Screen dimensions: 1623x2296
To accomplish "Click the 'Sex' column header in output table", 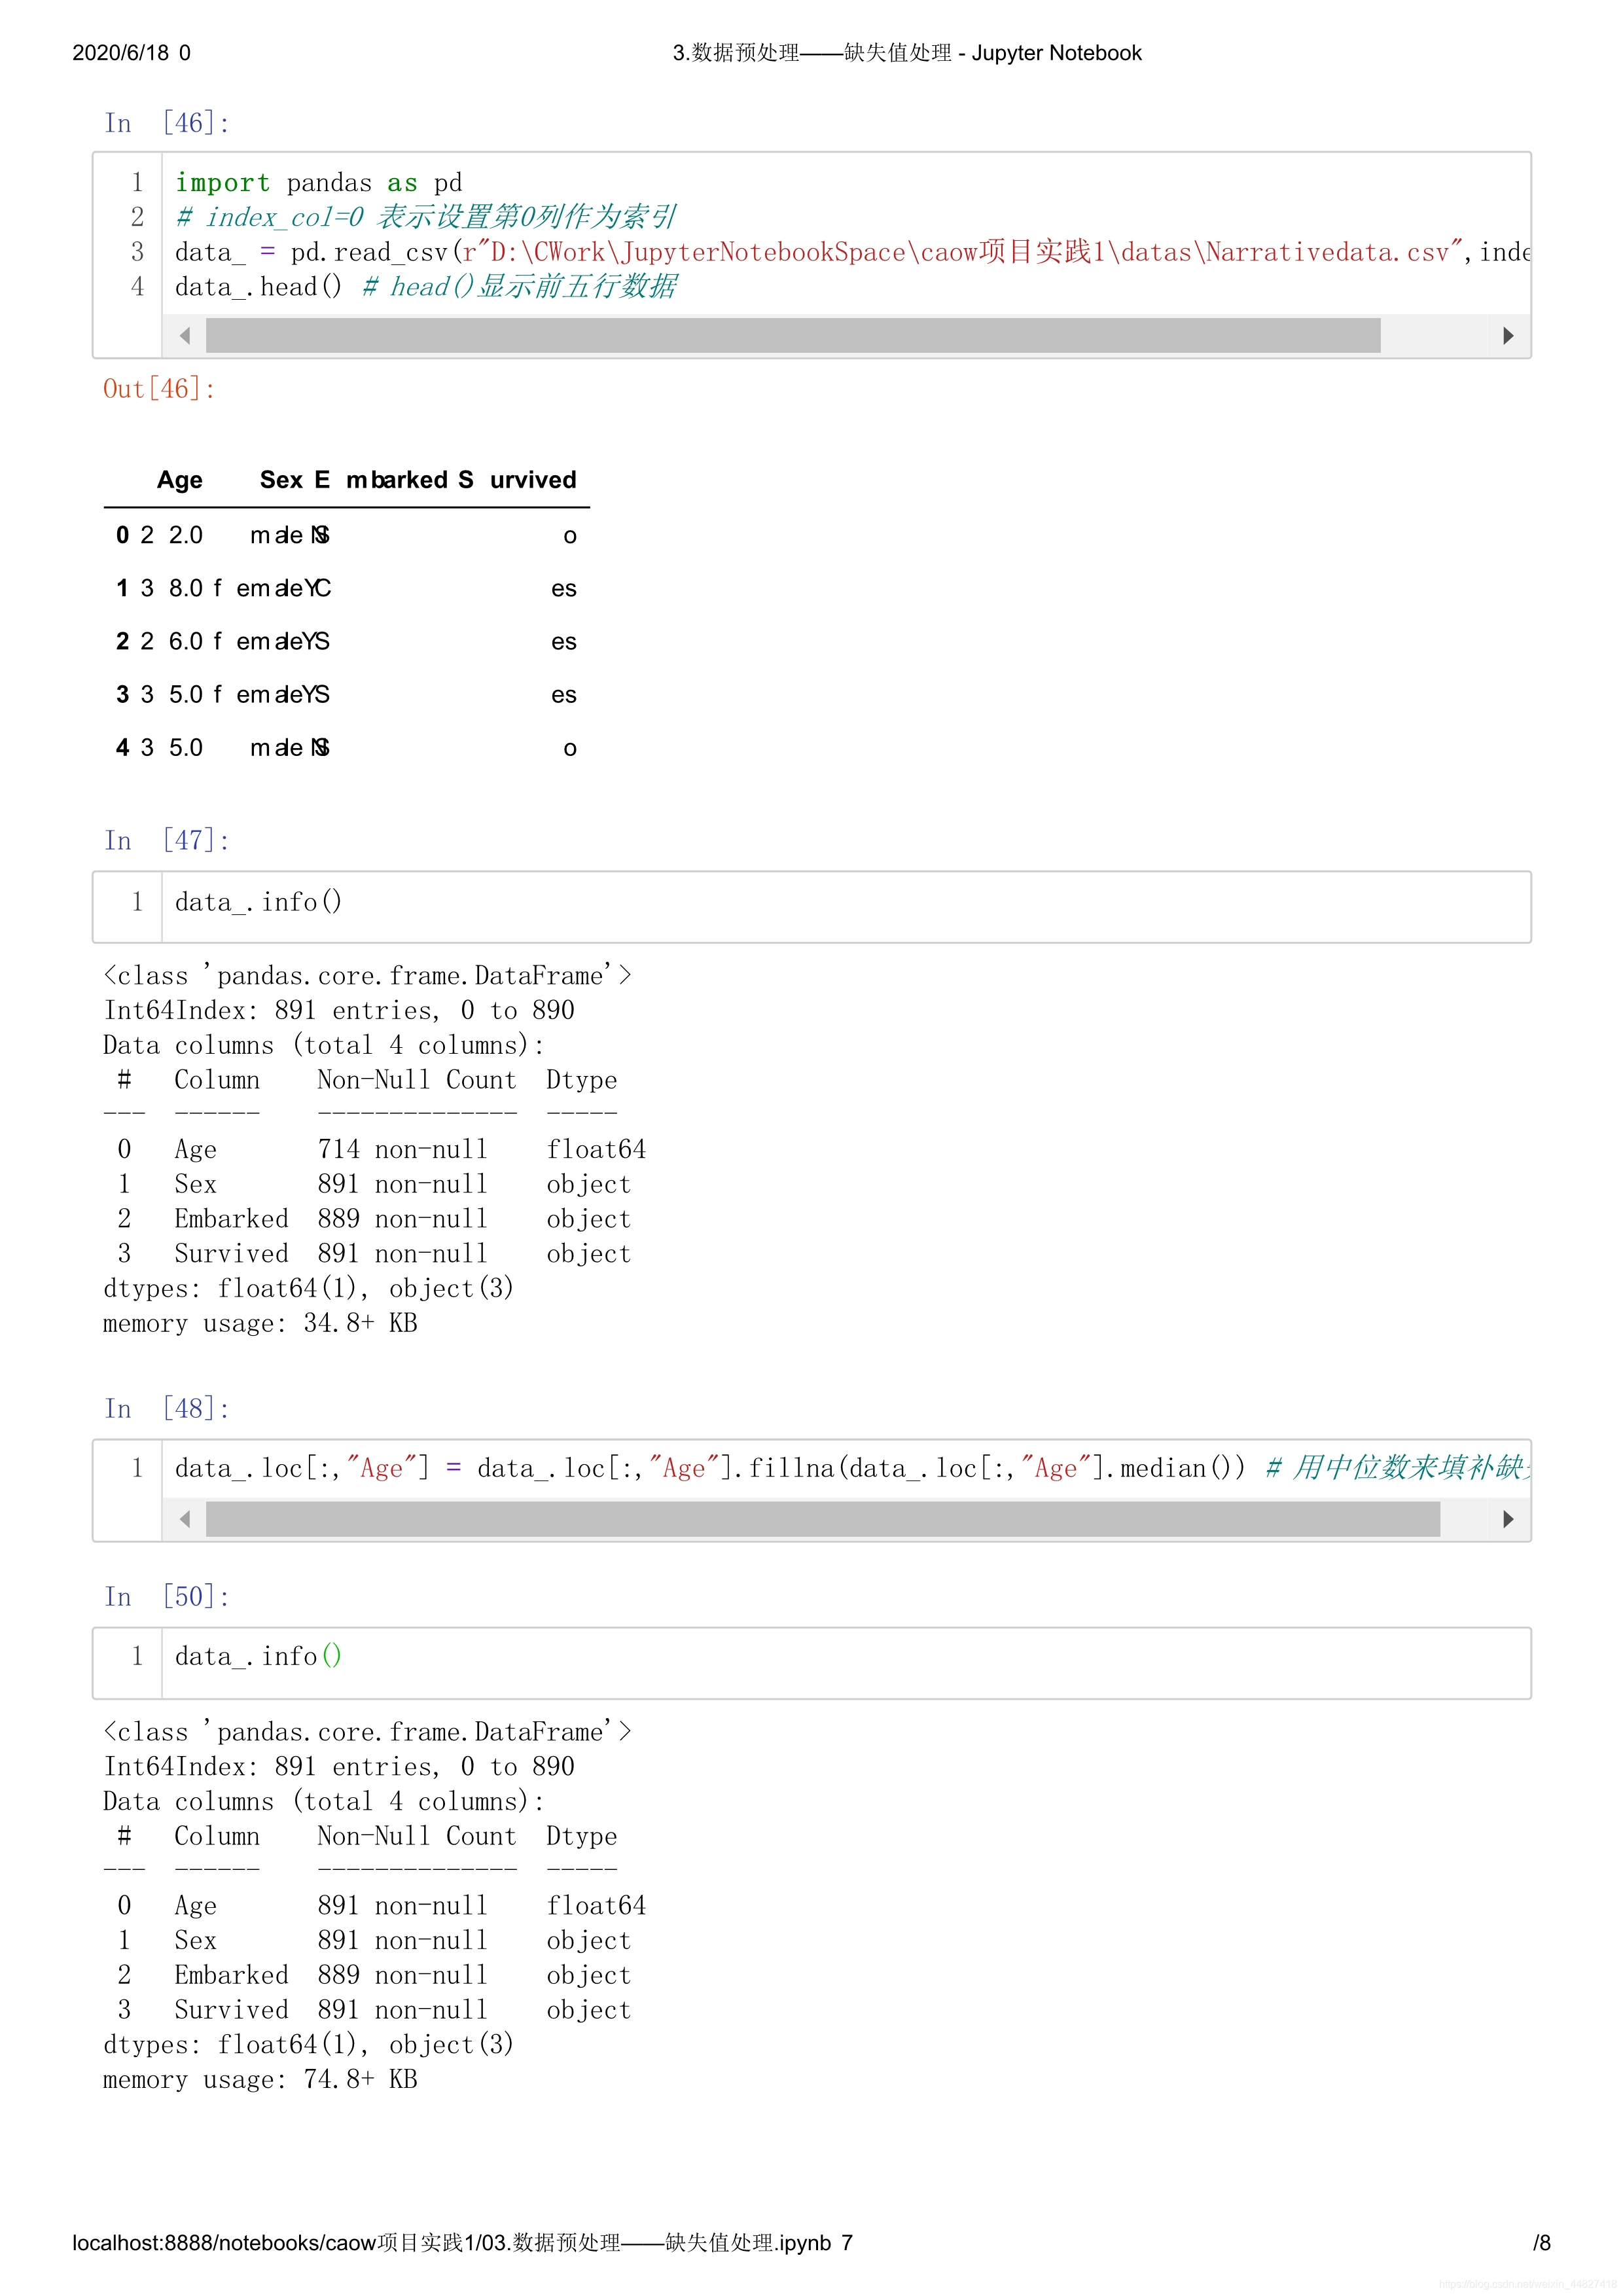I will tap(281, 480).
